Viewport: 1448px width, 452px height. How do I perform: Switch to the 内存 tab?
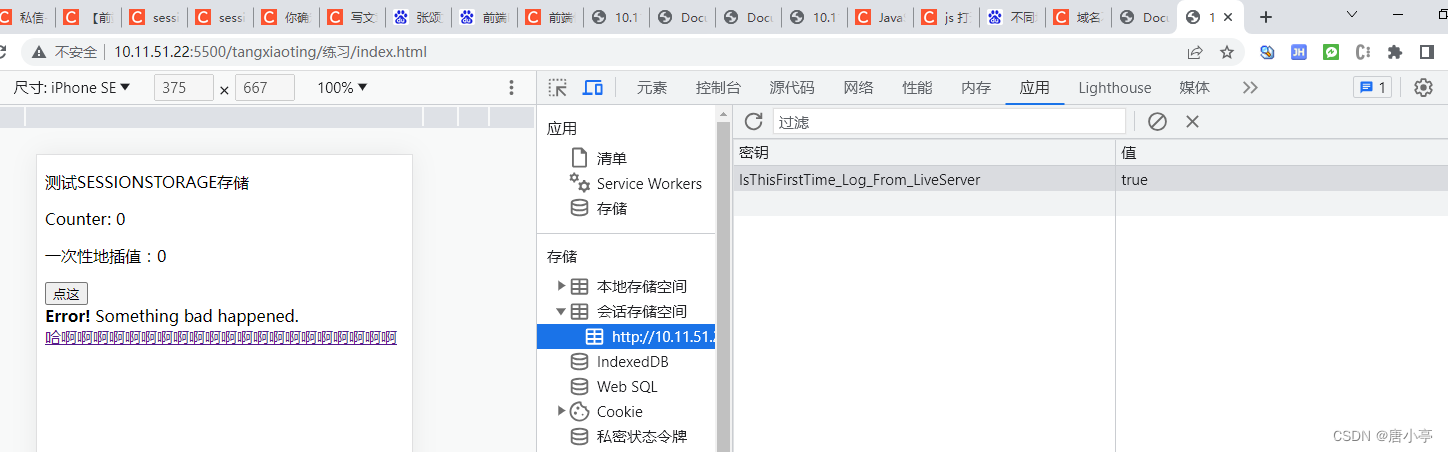976,88
